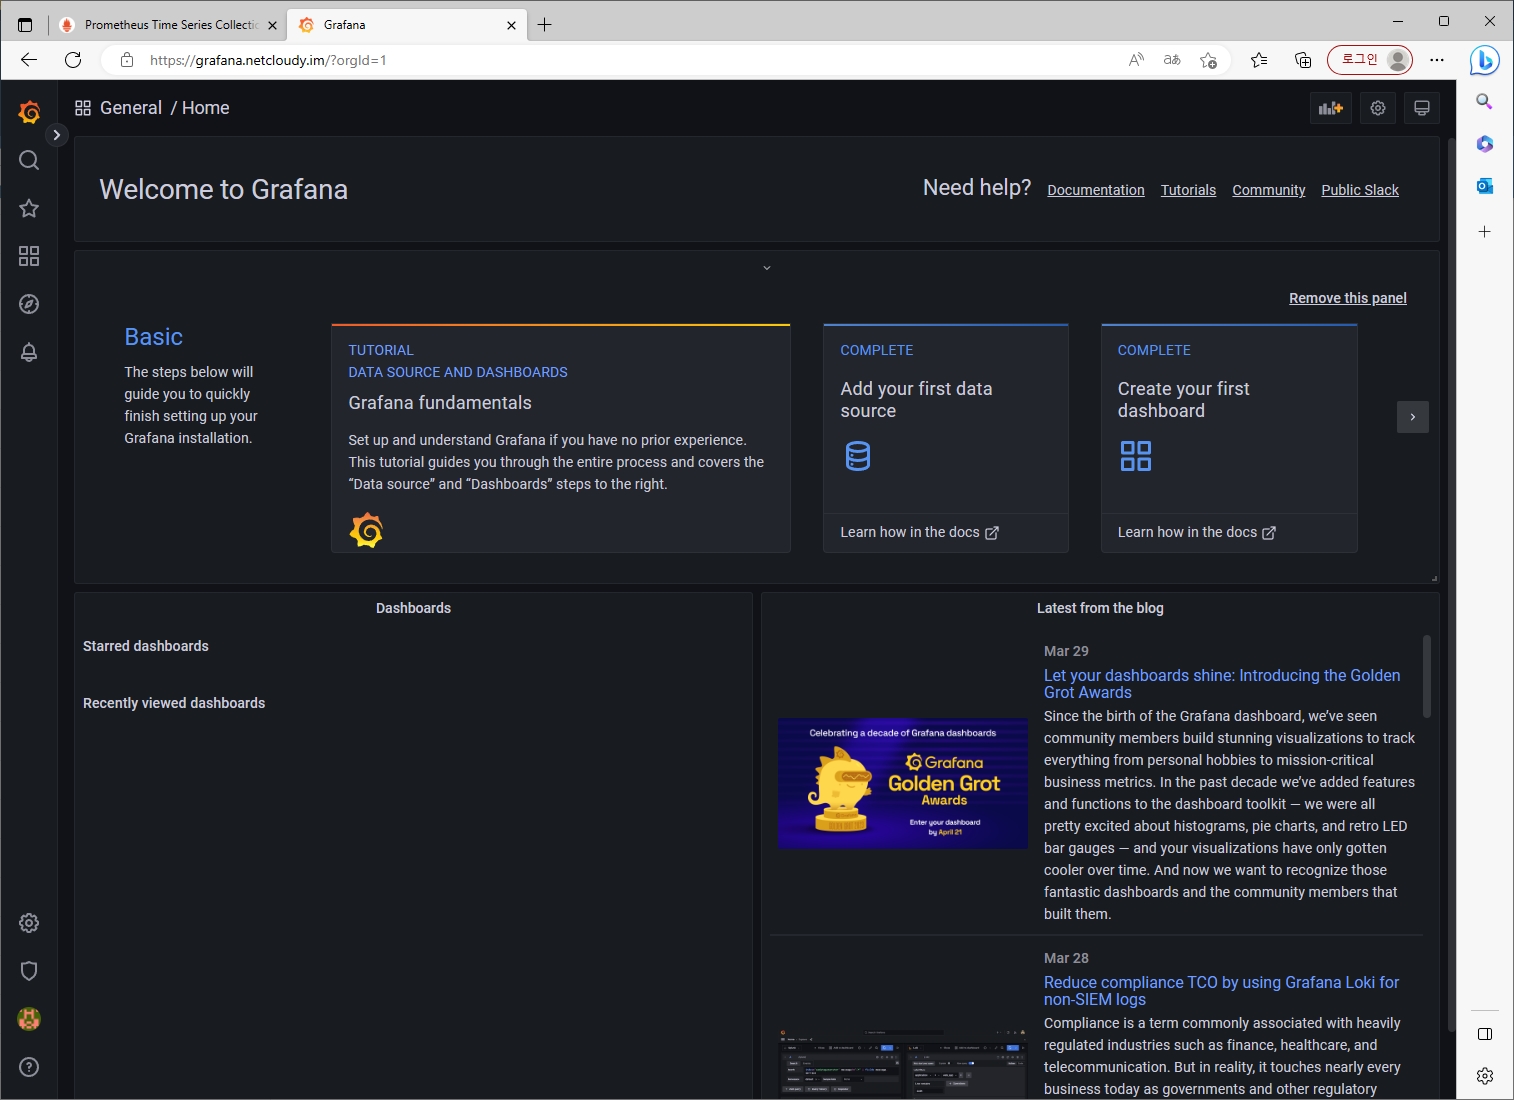
Task: Click the translate page icon
Action: pos(1172,60)
